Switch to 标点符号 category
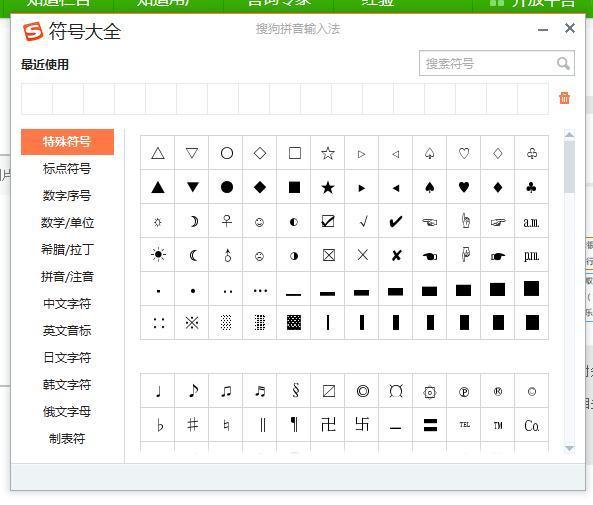 point(67,169)
